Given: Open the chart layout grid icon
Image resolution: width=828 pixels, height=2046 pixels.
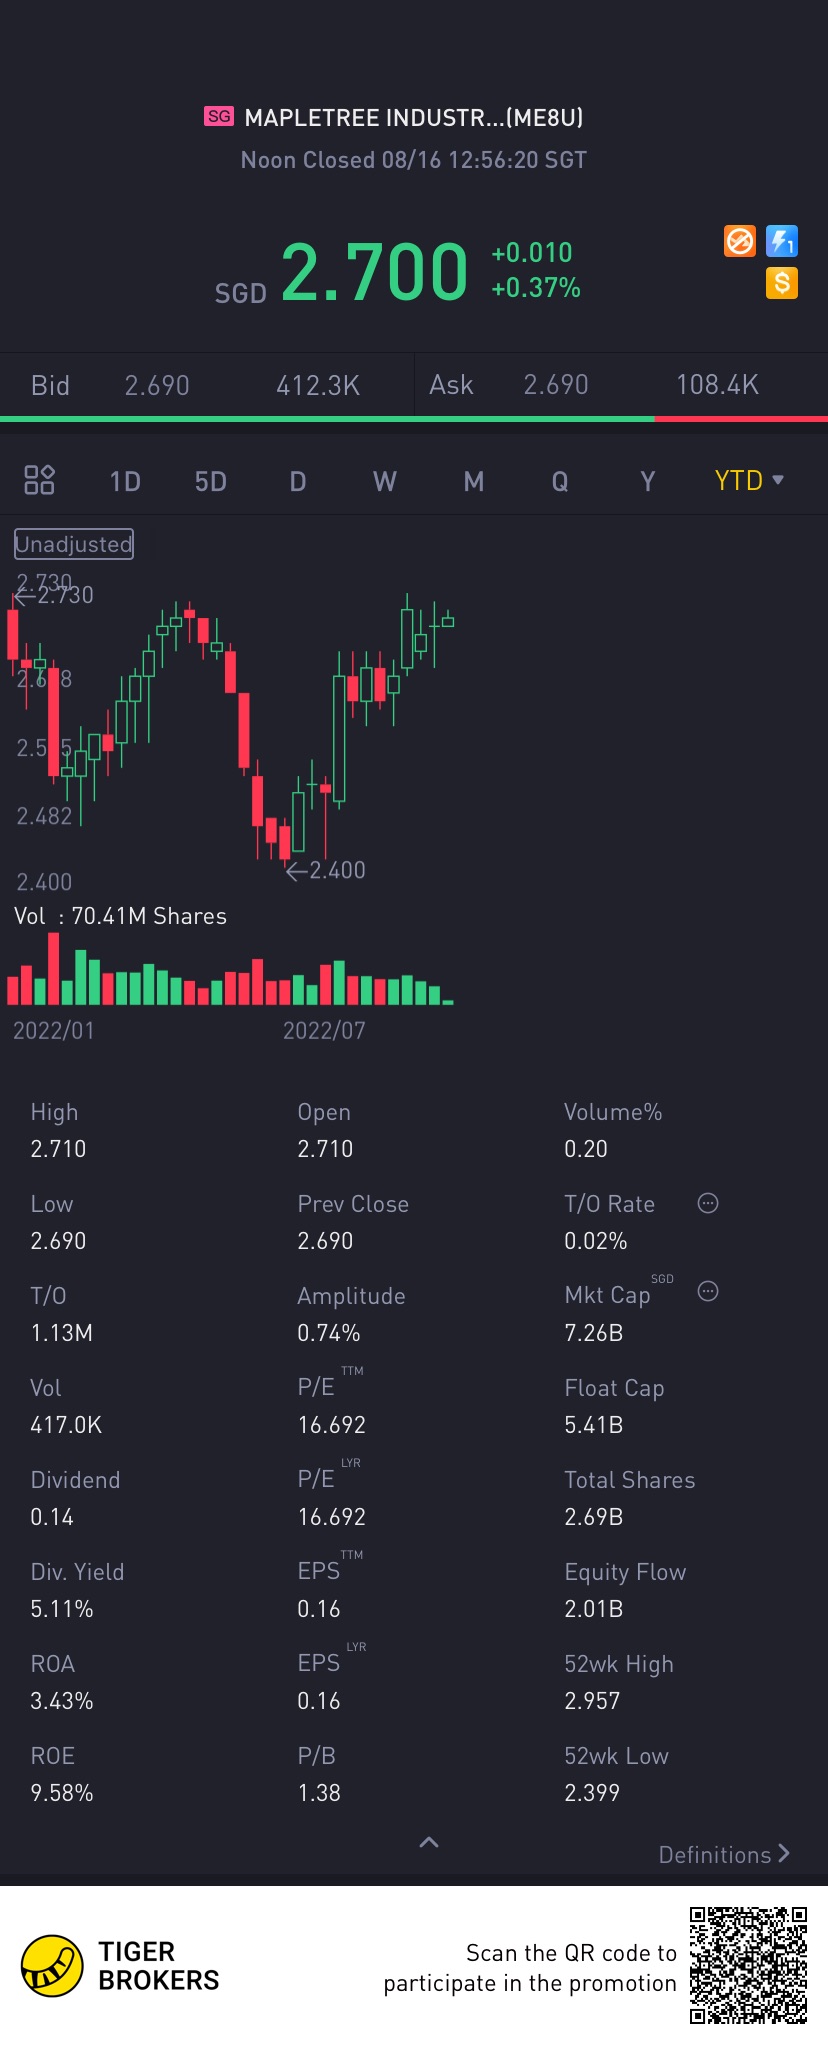Looking at the screenshot, I should [x=39, y=480].
